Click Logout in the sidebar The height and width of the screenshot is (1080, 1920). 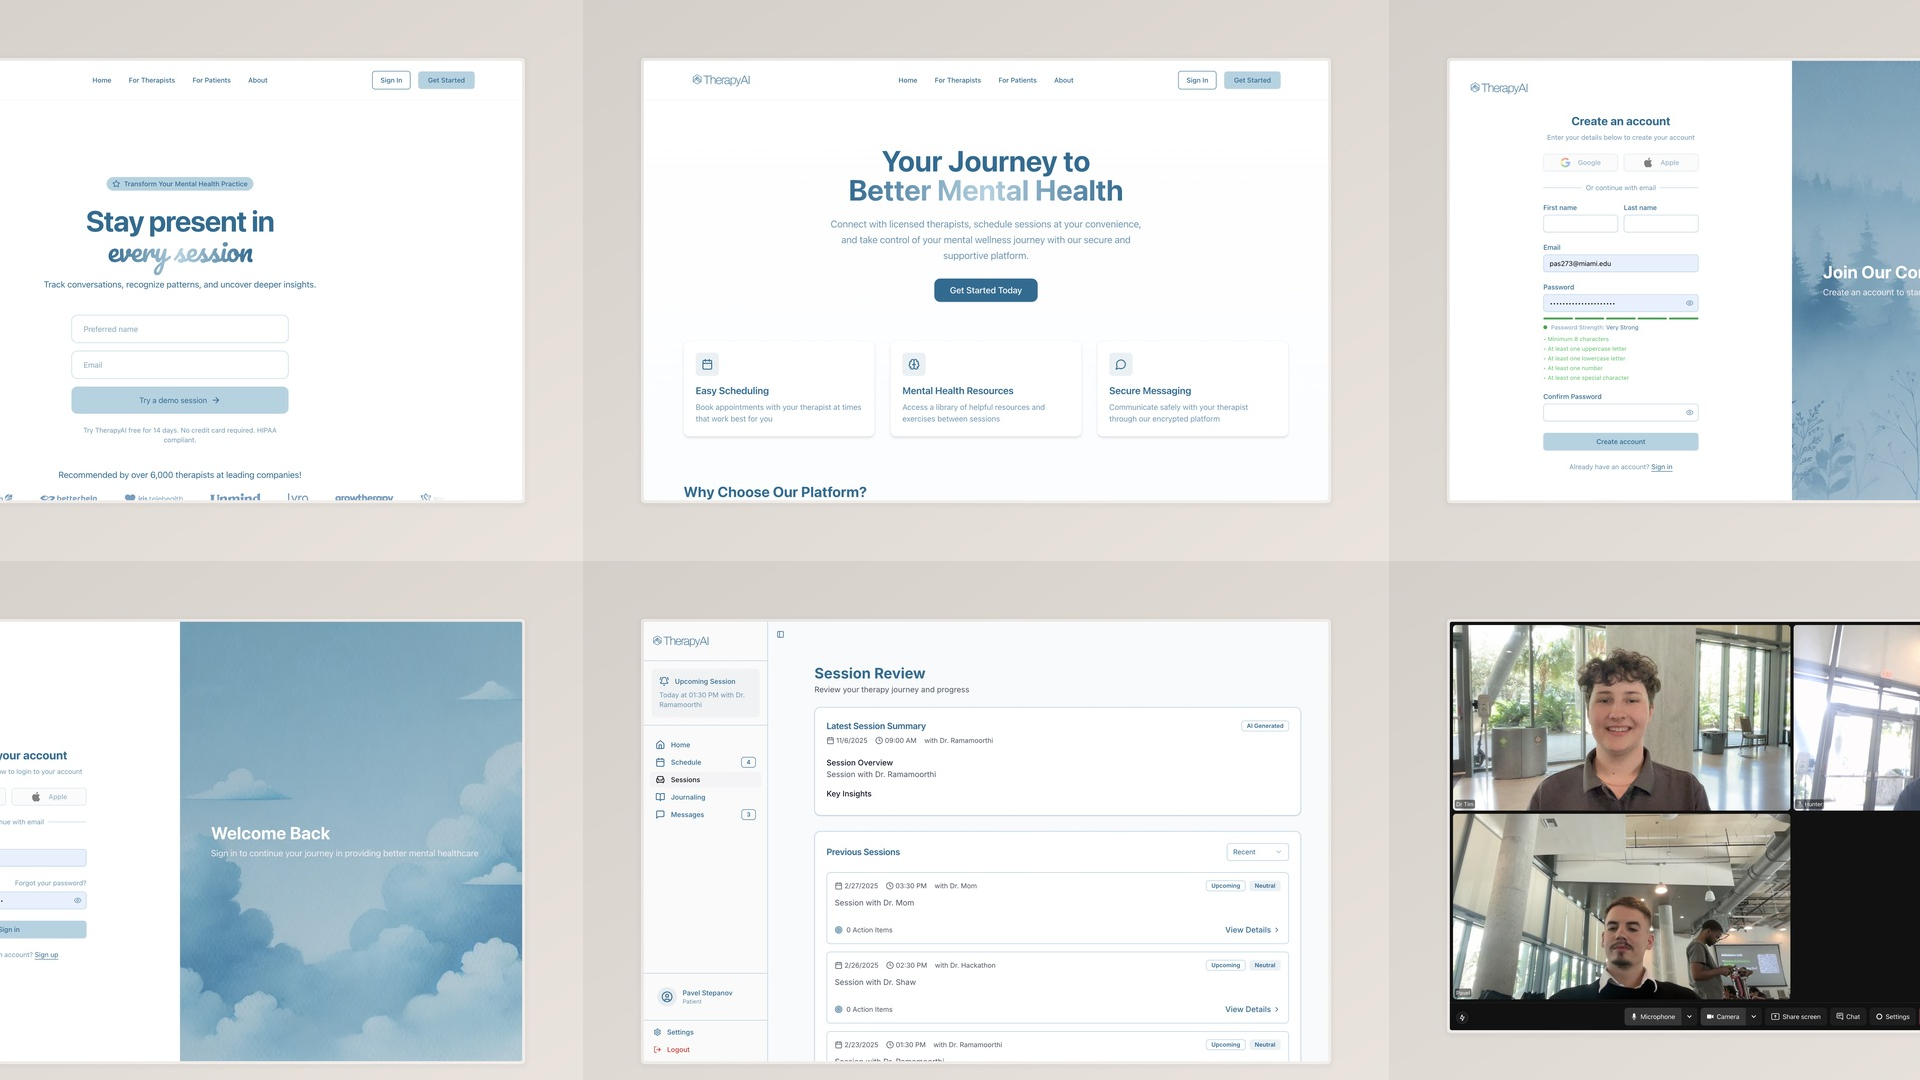tap(677, 1049)
